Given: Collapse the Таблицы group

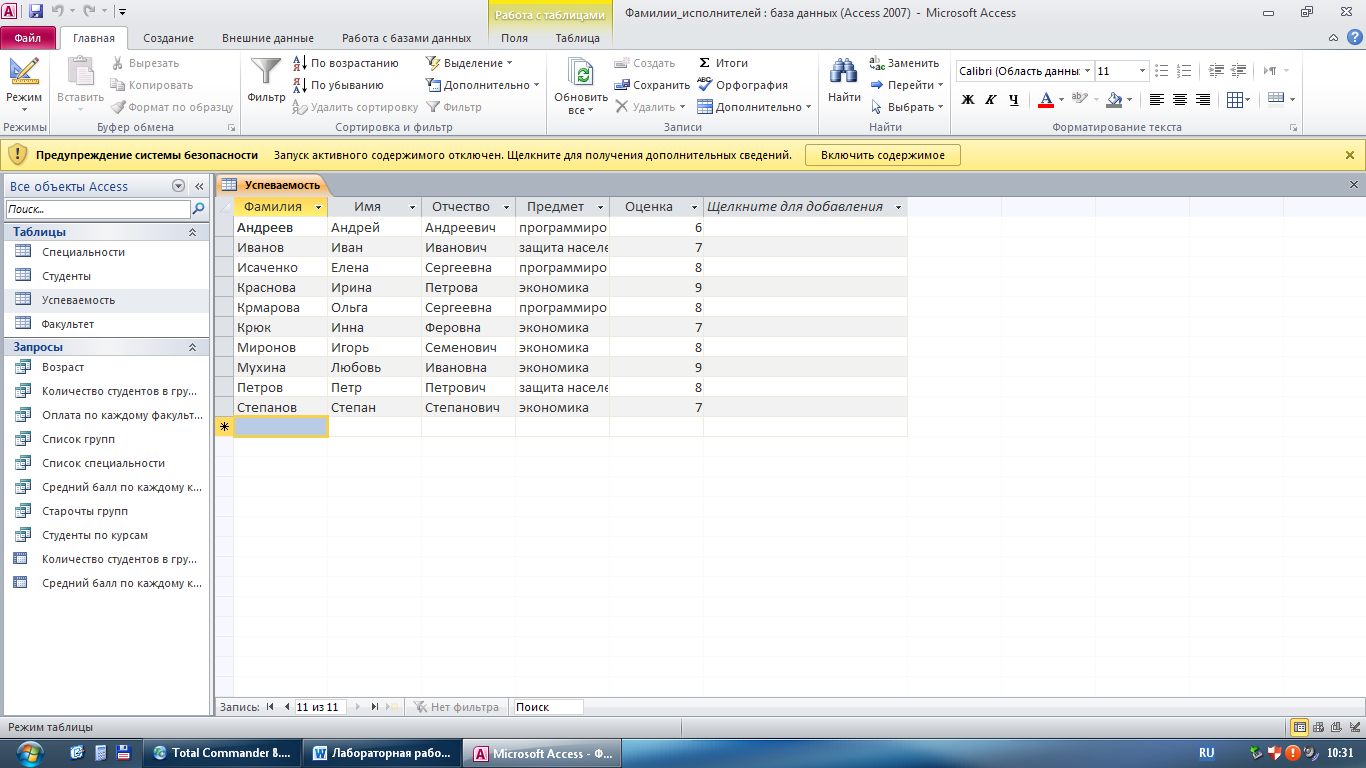Looking at the screenshot, I should coord(192,232).
